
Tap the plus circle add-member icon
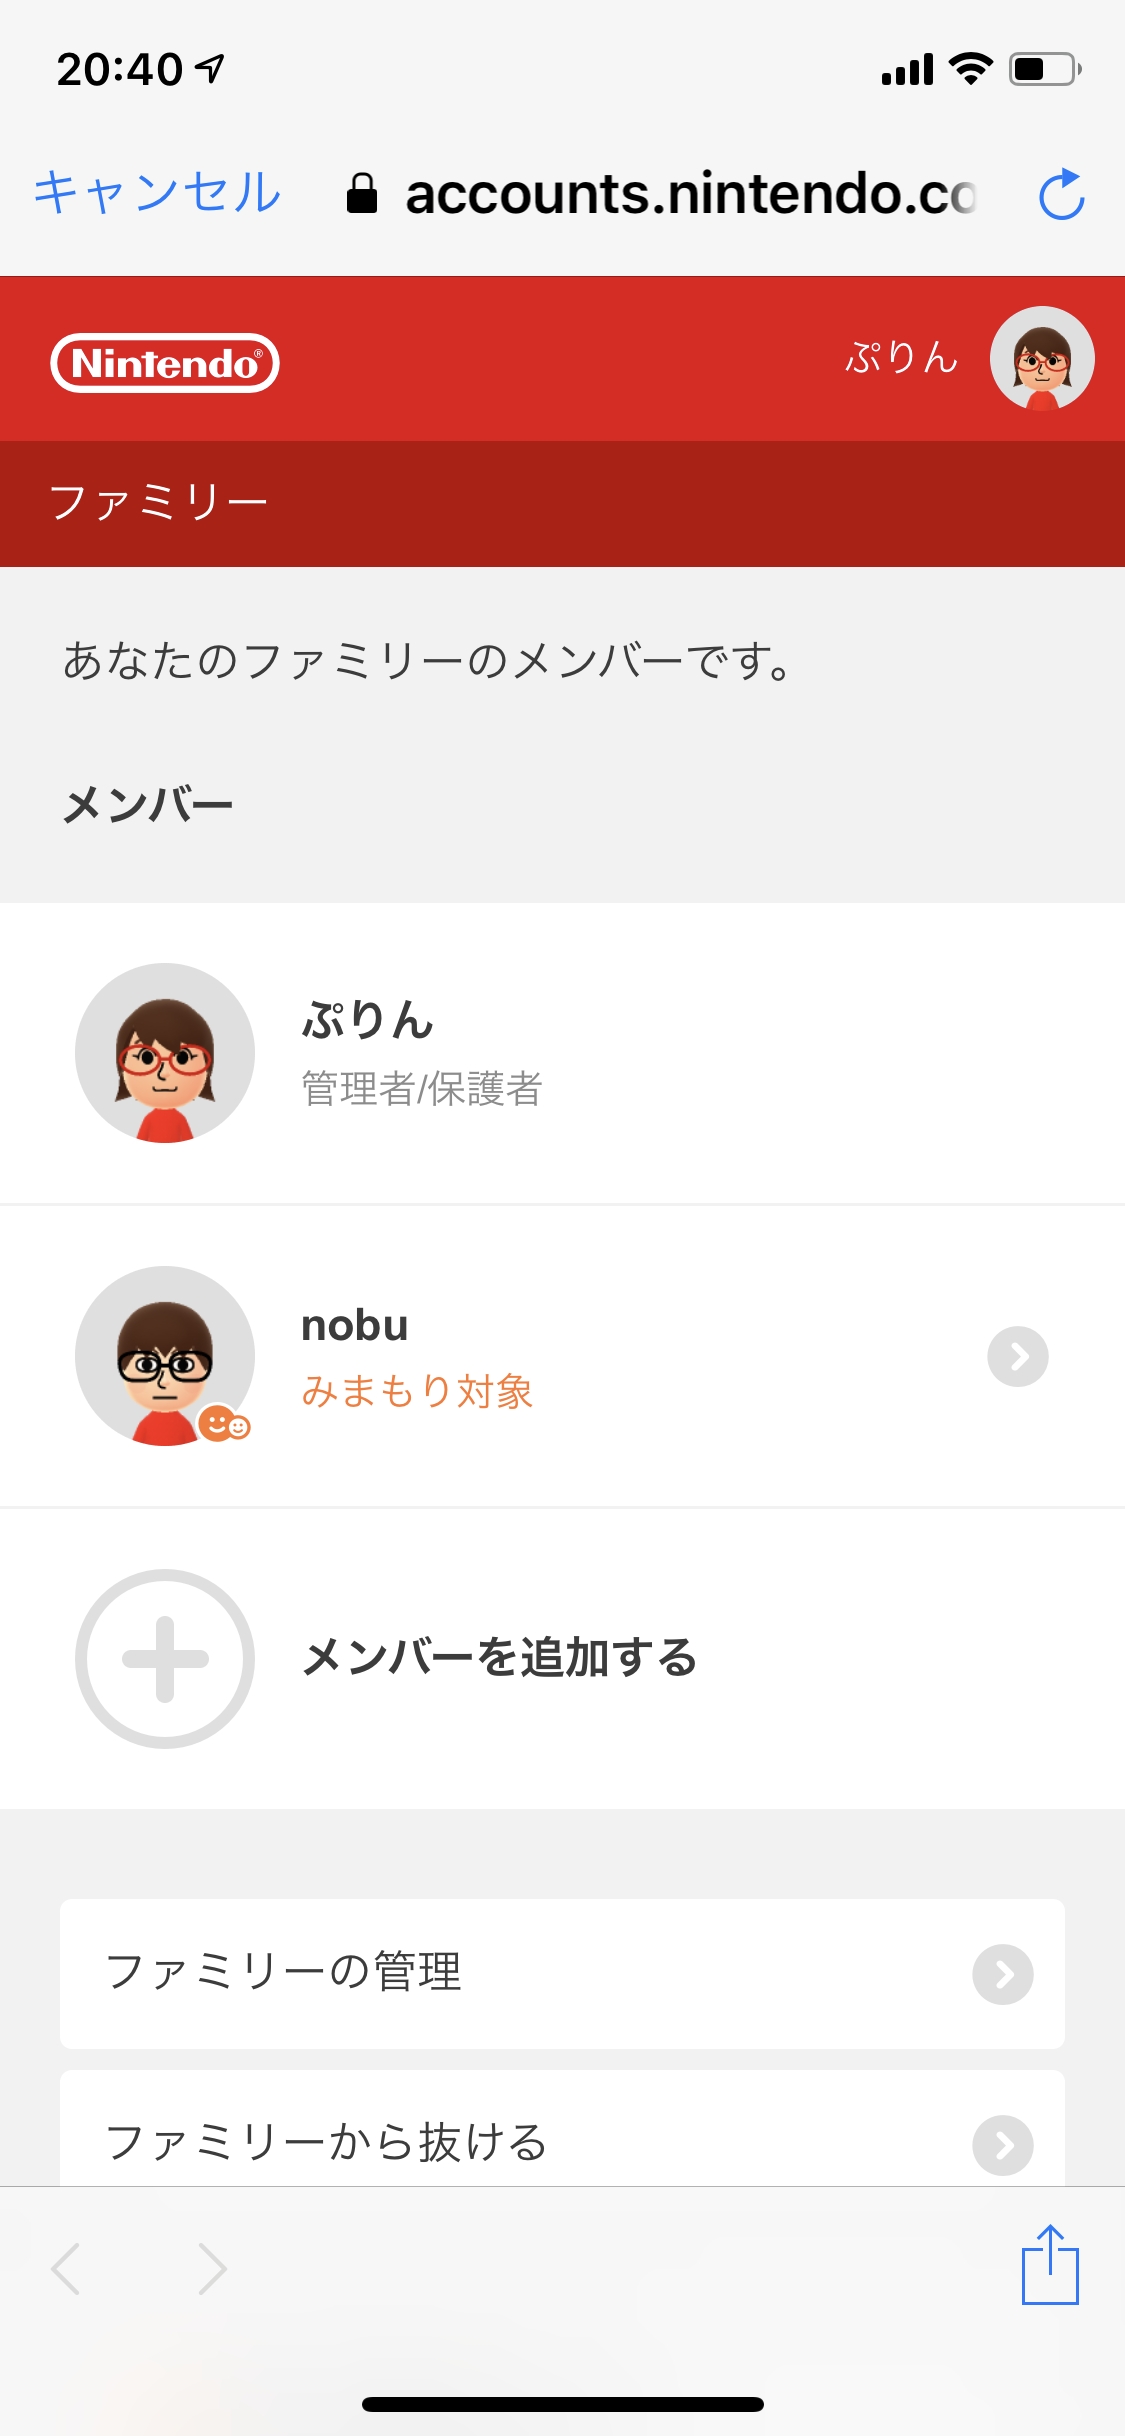(165, 1658)
